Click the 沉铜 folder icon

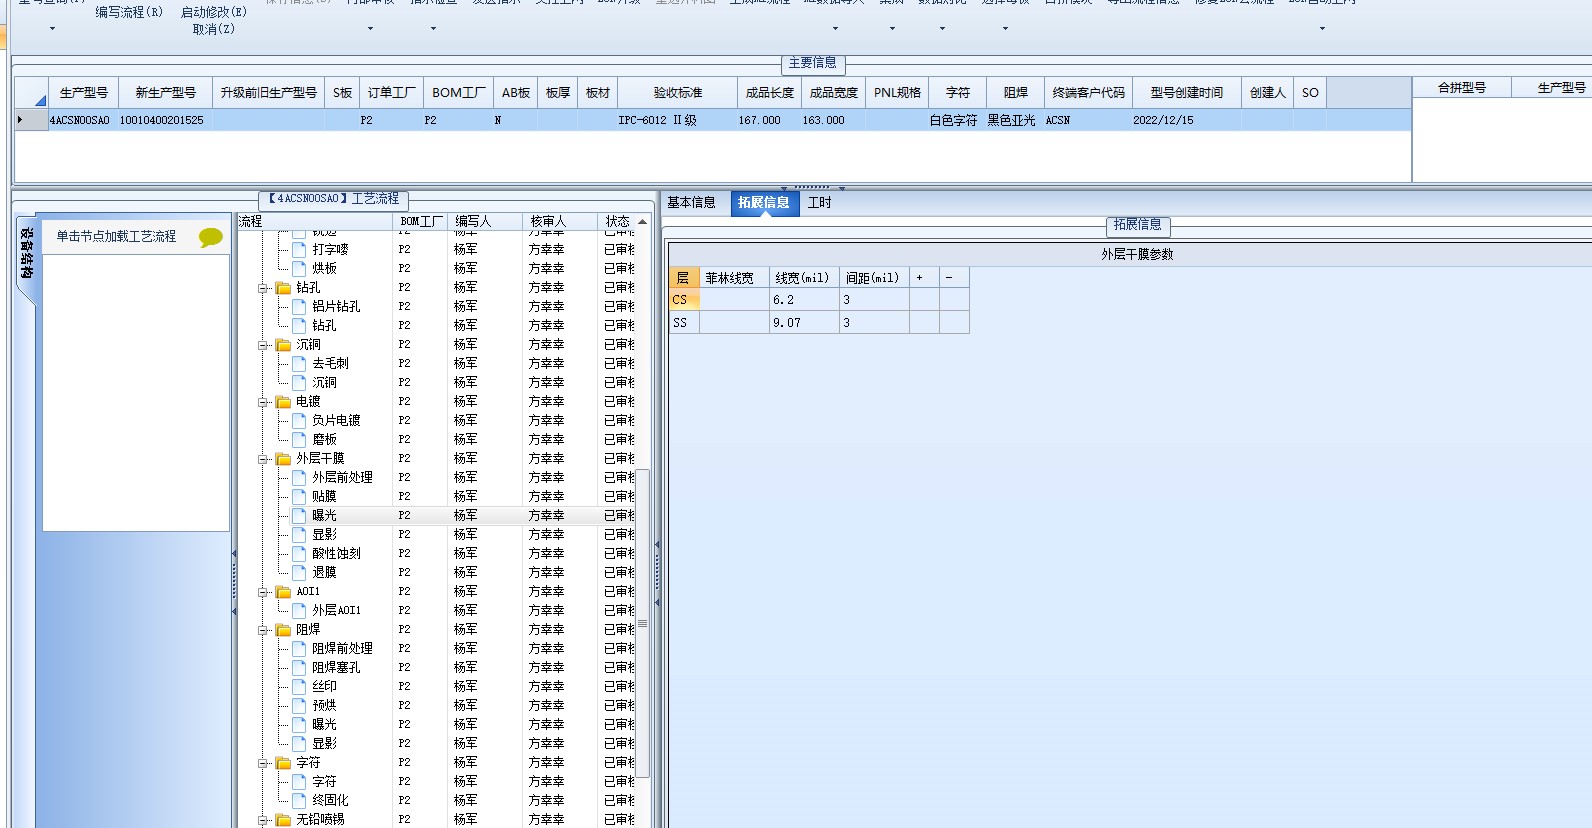click(x=283, y=345)
